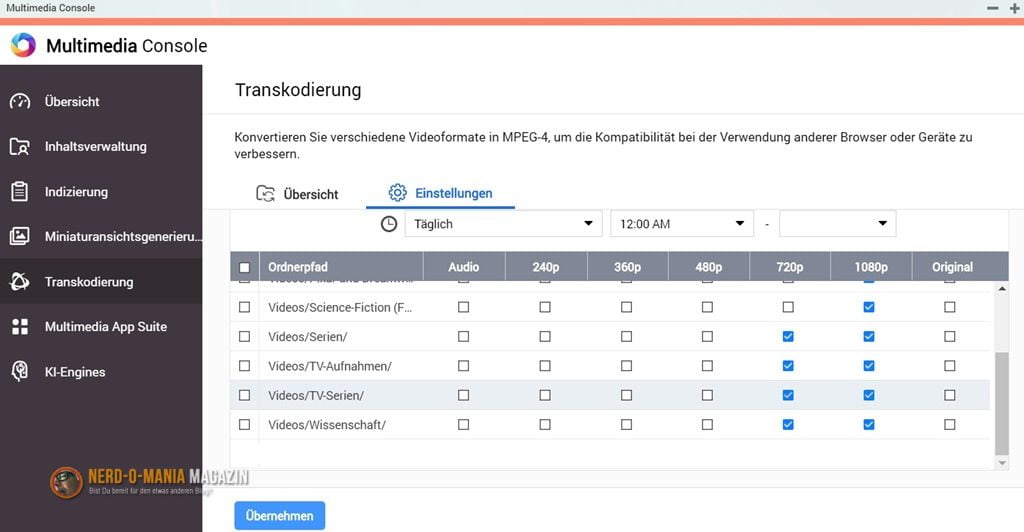
Task: Click the Ordnerpfad column header
Action: pyautogui.click(x=341, y=267)
